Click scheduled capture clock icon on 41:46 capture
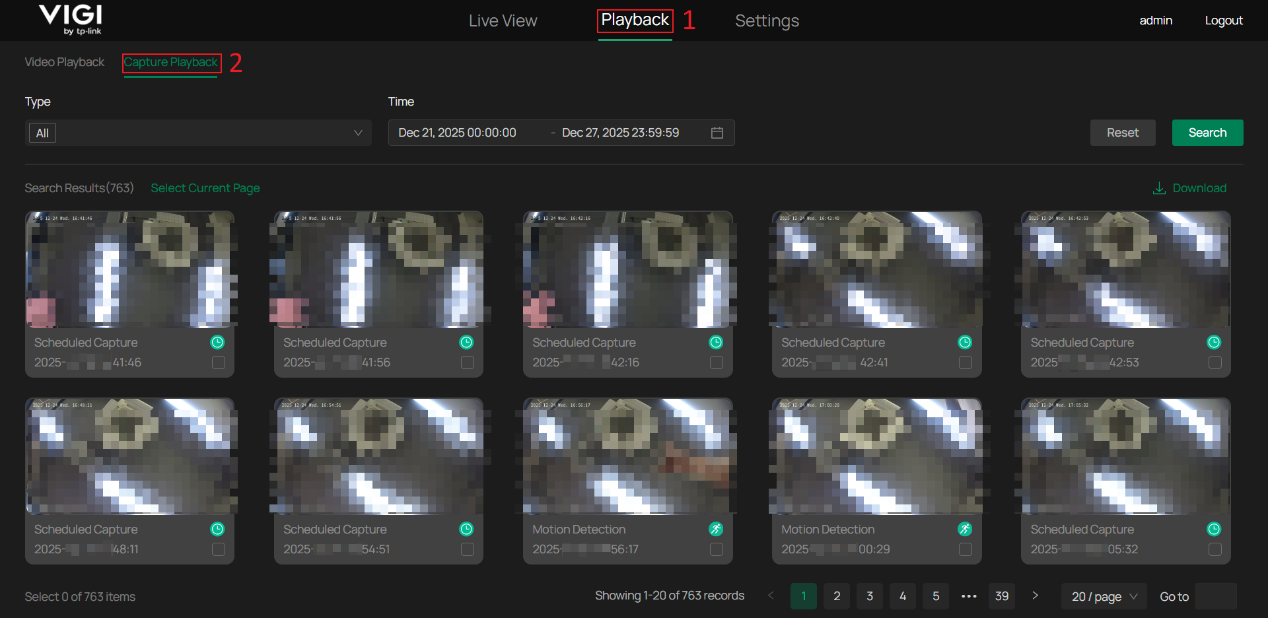Viewport: 1268px width, 618px height. click(x=218, y=342)
